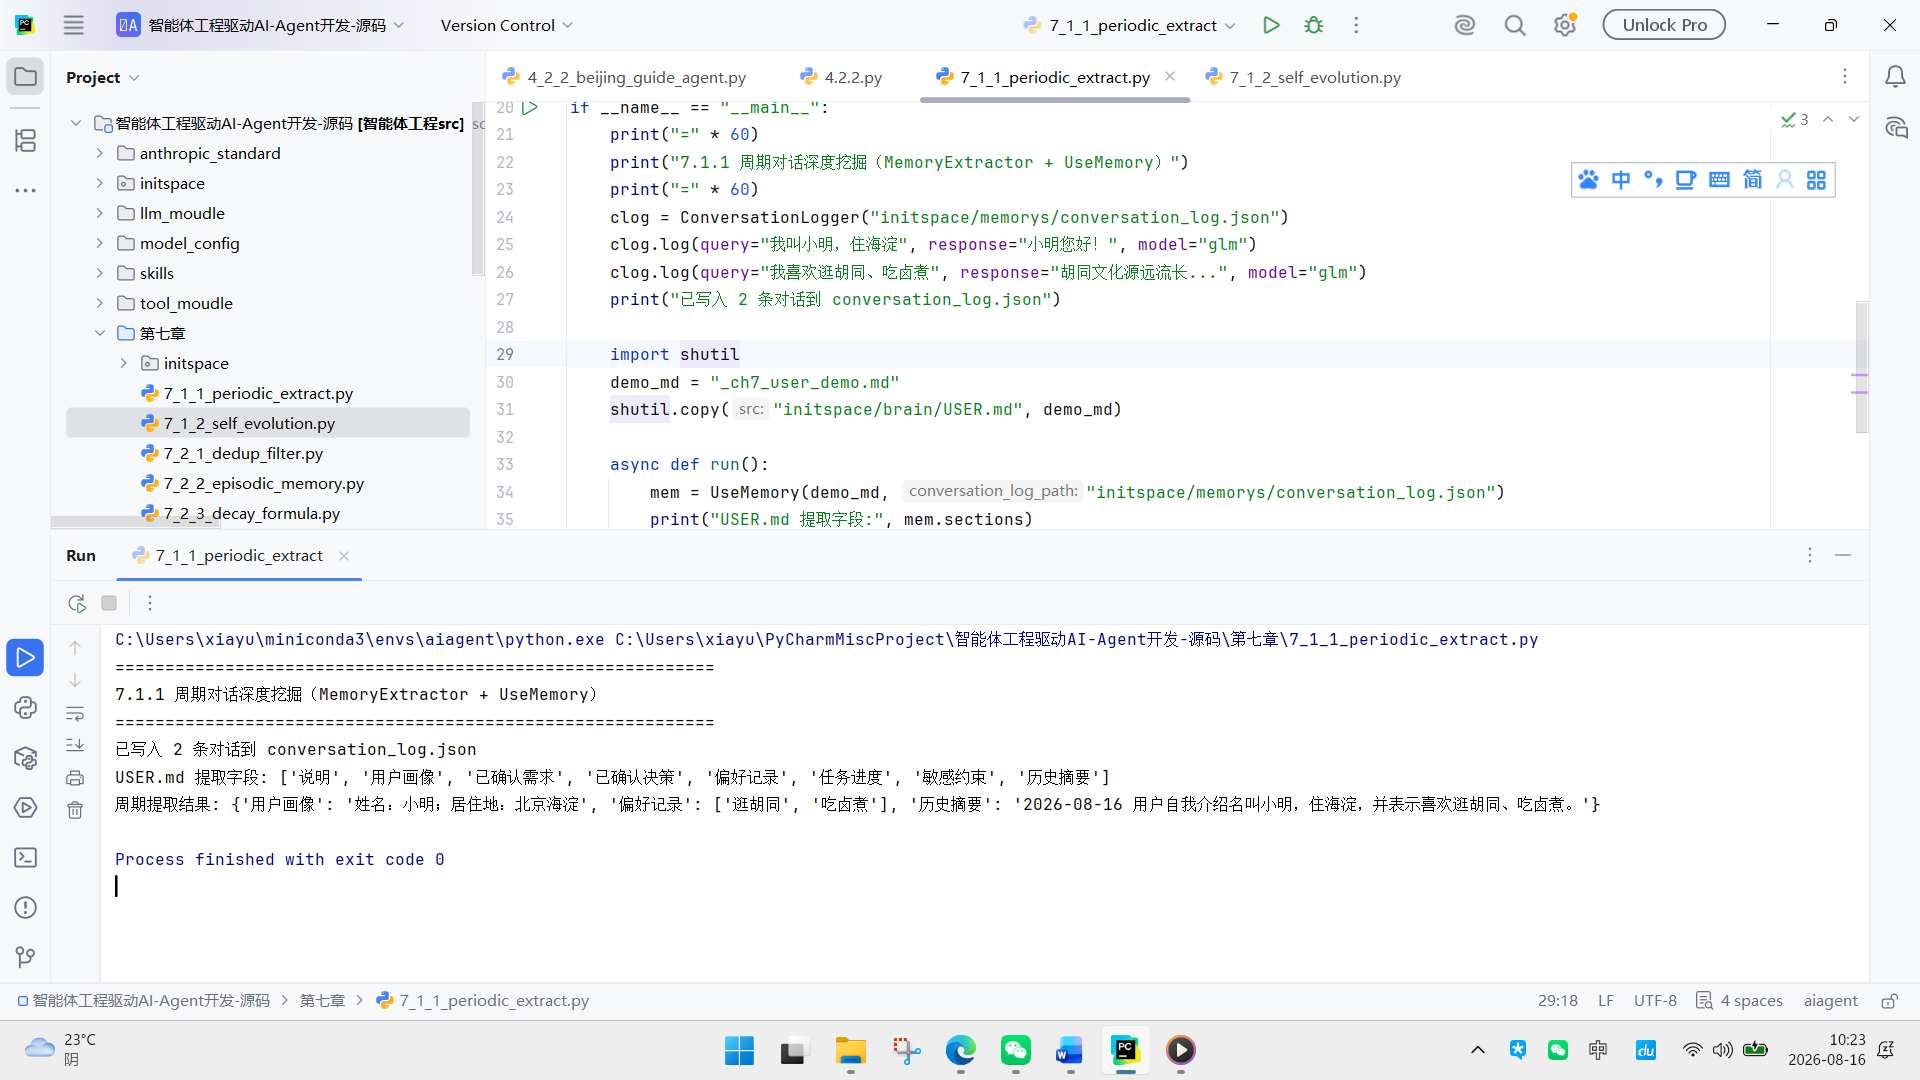Viewport: 1920px width, 1080px height.
Task: Start debugging with the bug icon
Action: point(1314,25)
